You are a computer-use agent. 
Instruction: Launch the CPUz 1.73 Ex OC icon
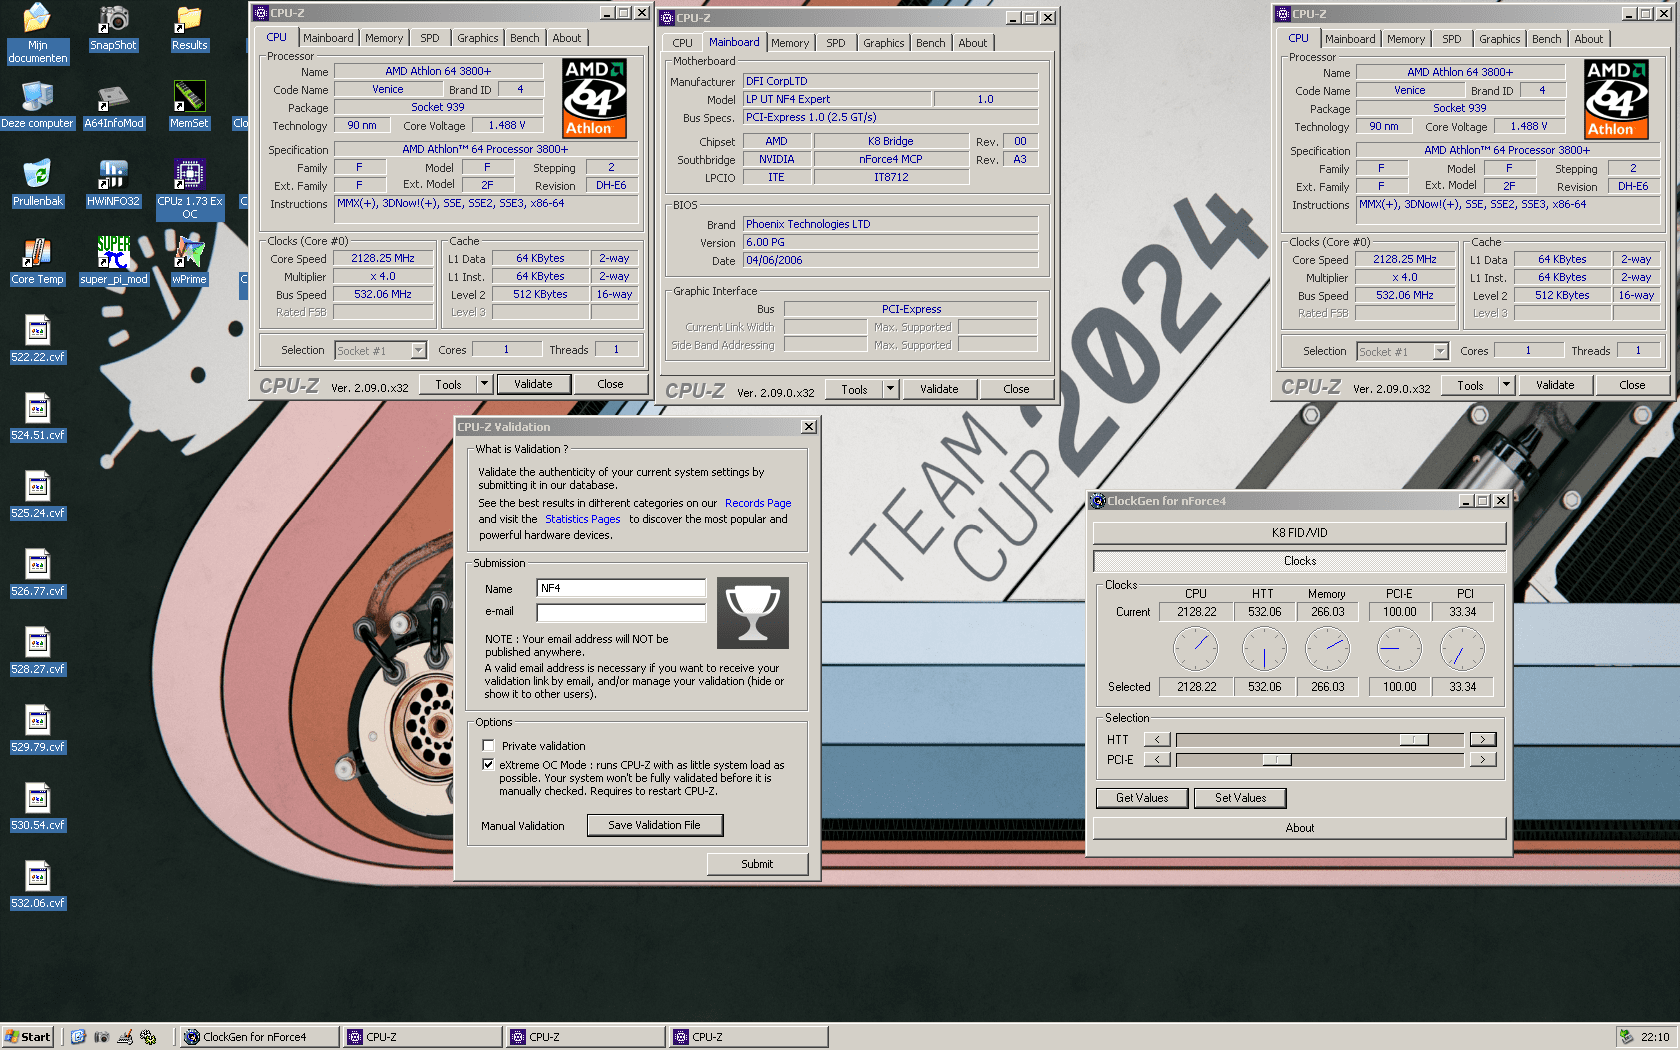189,189
